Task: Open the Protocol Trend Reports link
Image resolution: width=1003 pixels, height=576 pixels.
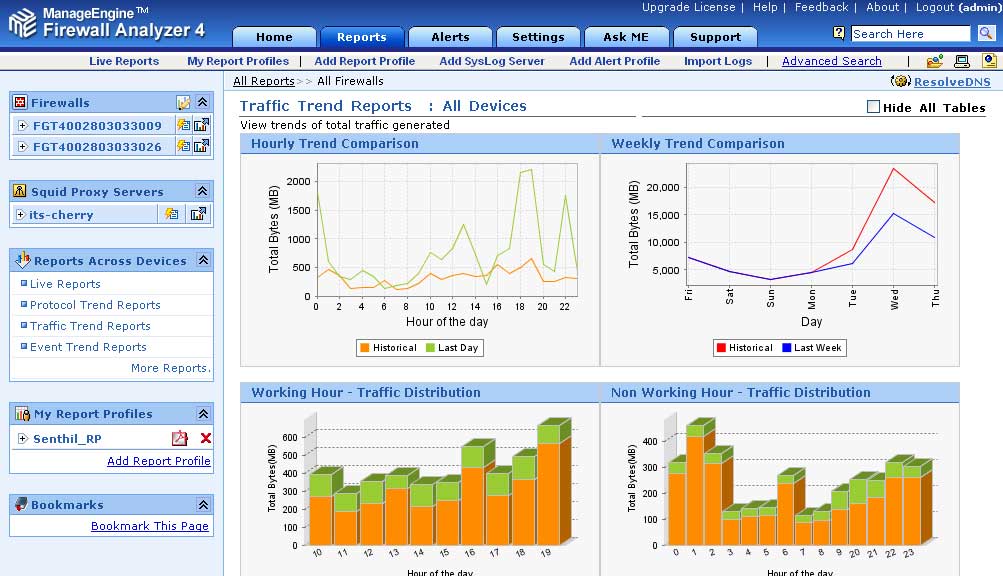Action: coord(95,305)
